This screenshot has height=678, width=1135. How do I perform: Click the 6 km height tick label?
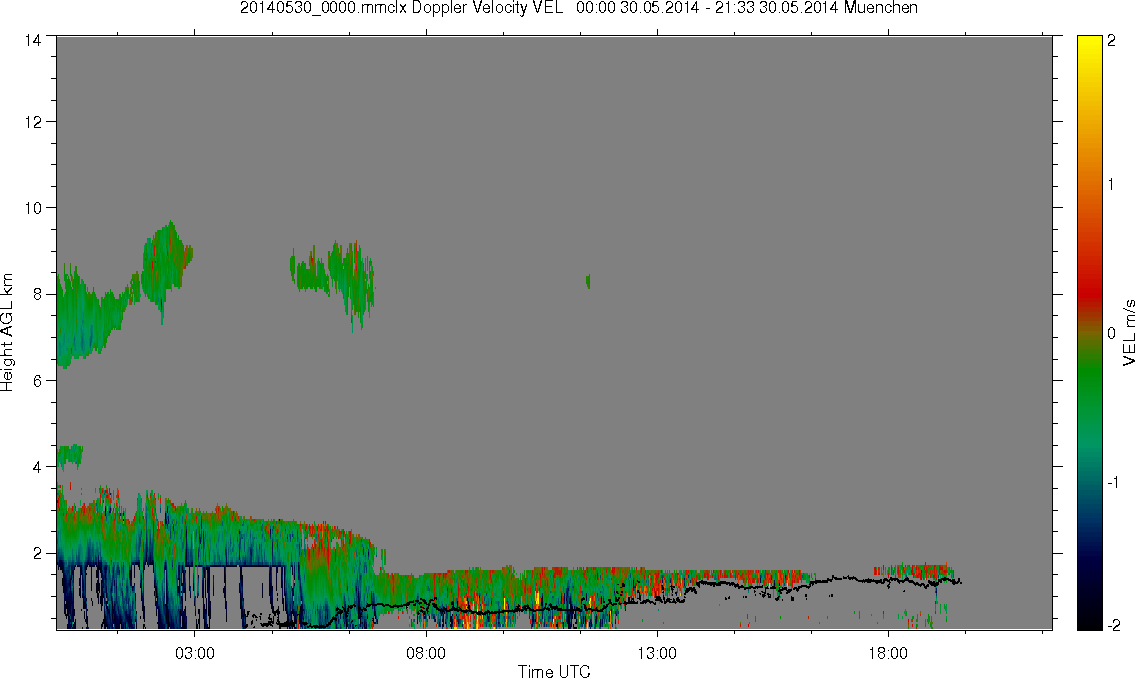(36, 381)
